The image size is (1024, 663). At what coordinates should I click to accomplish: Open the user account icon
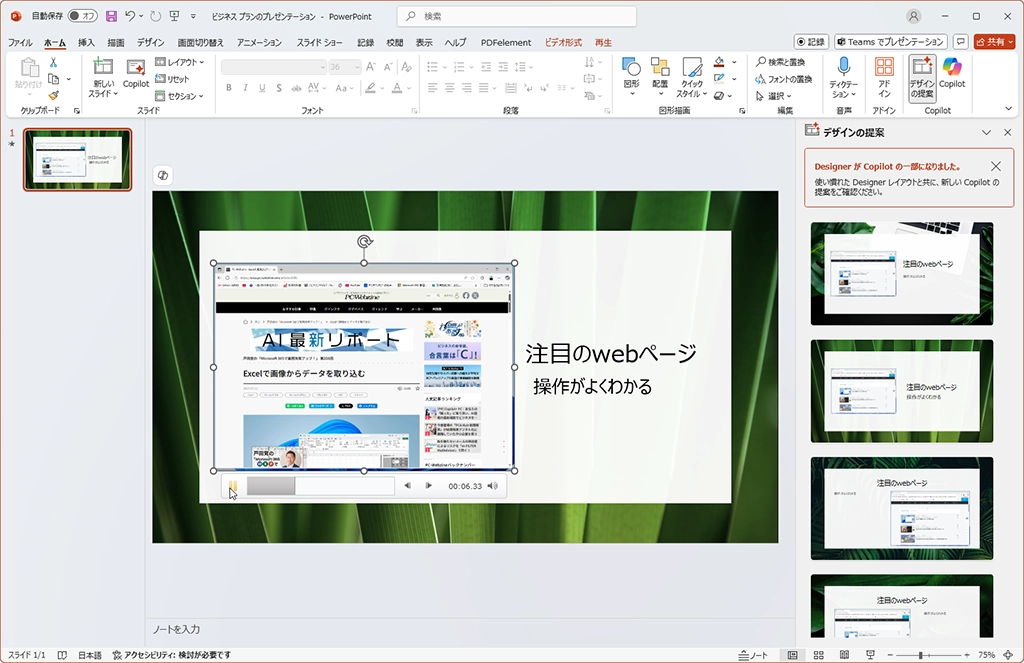coord(914,16)
